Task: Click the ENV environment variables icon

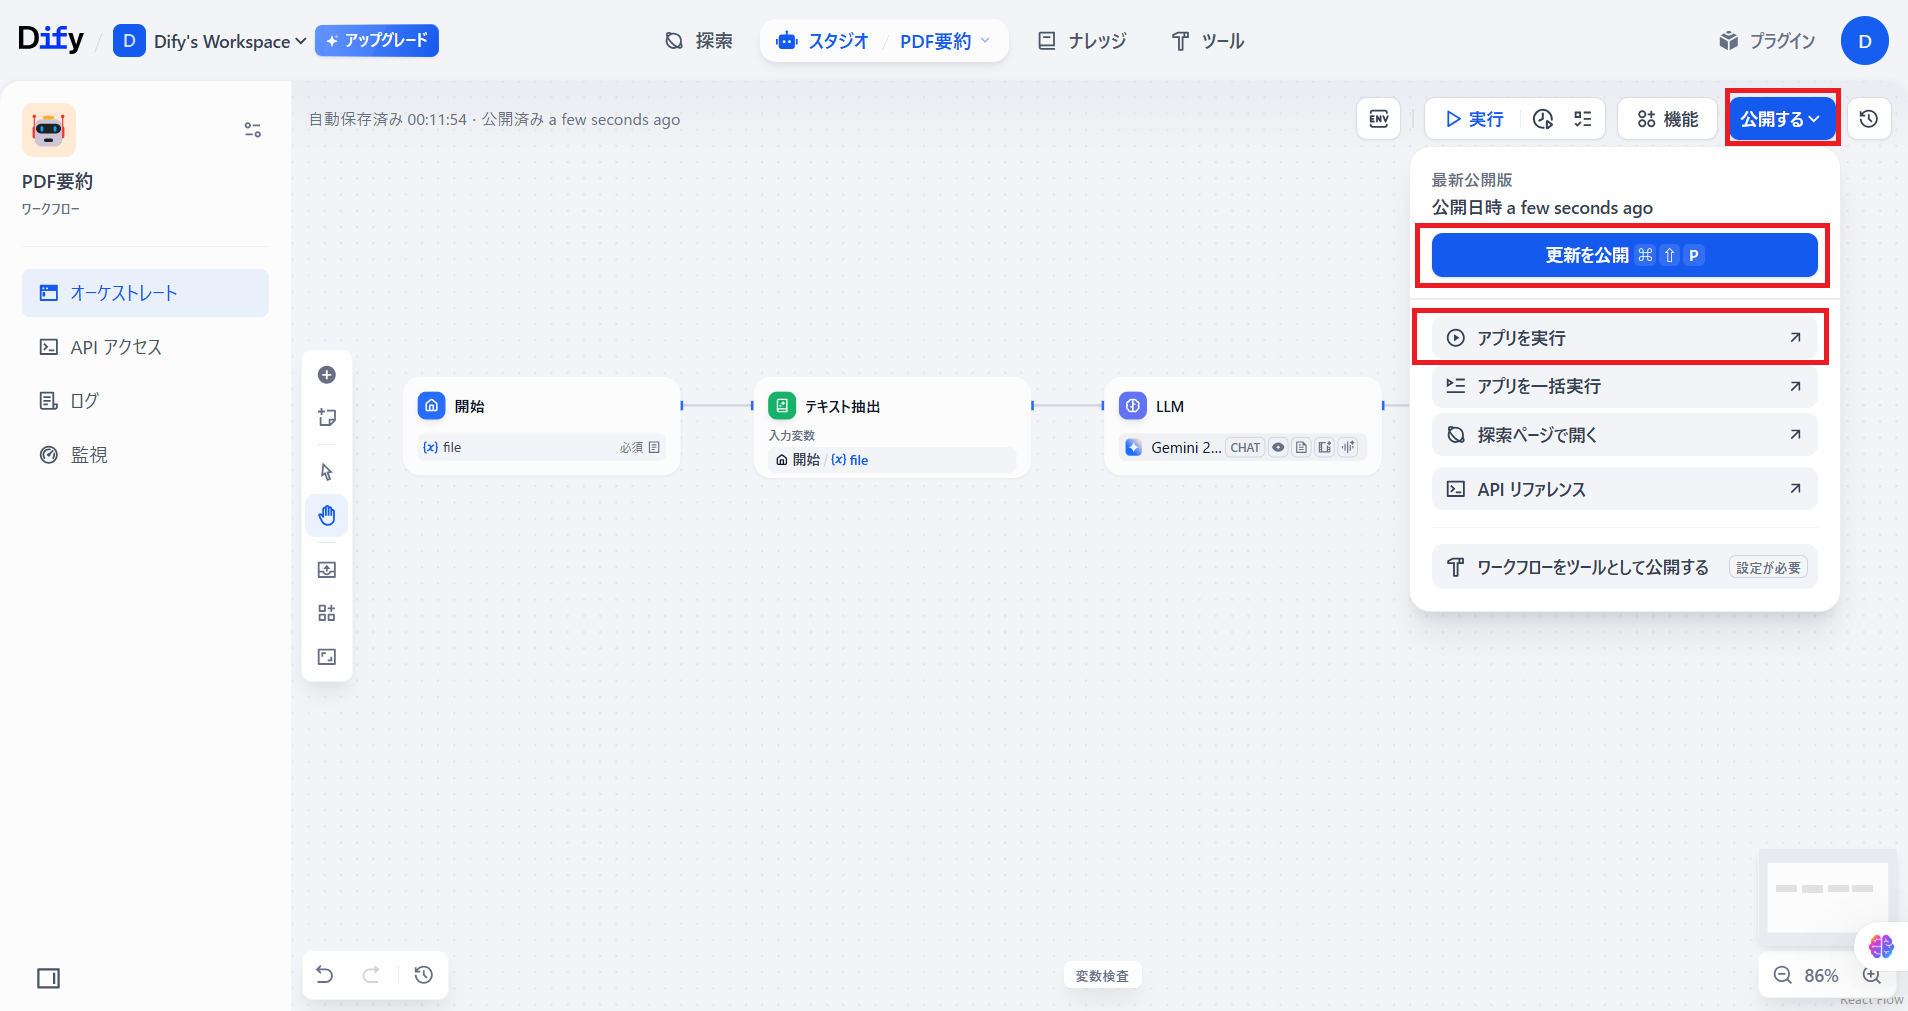Action: (1378, 119)
